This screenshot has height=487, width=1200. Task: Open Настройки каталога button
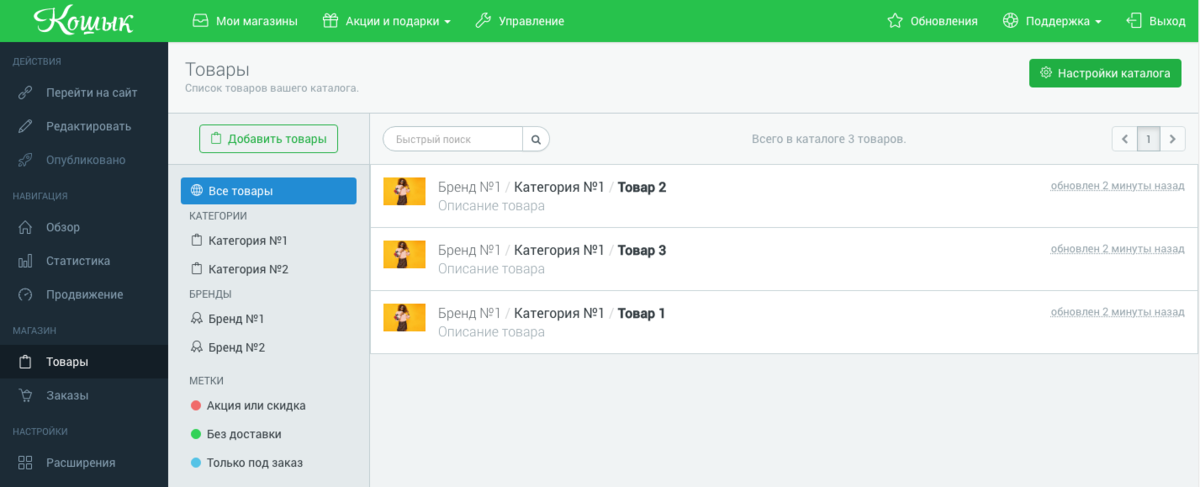click(1105, 73)
